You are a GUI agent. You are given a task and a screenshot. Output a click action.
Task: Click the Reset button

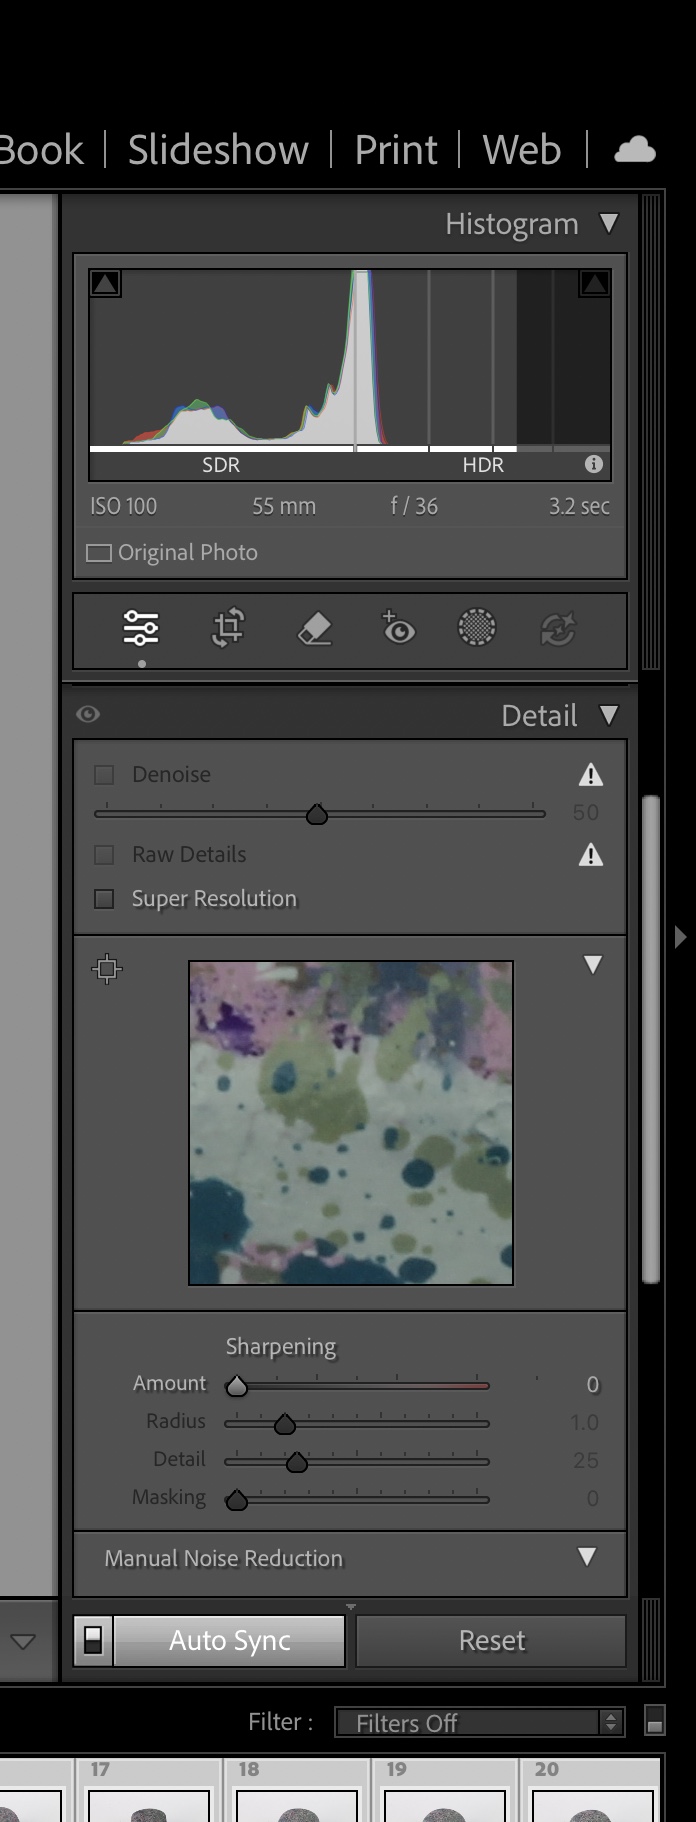[491, 1640]
